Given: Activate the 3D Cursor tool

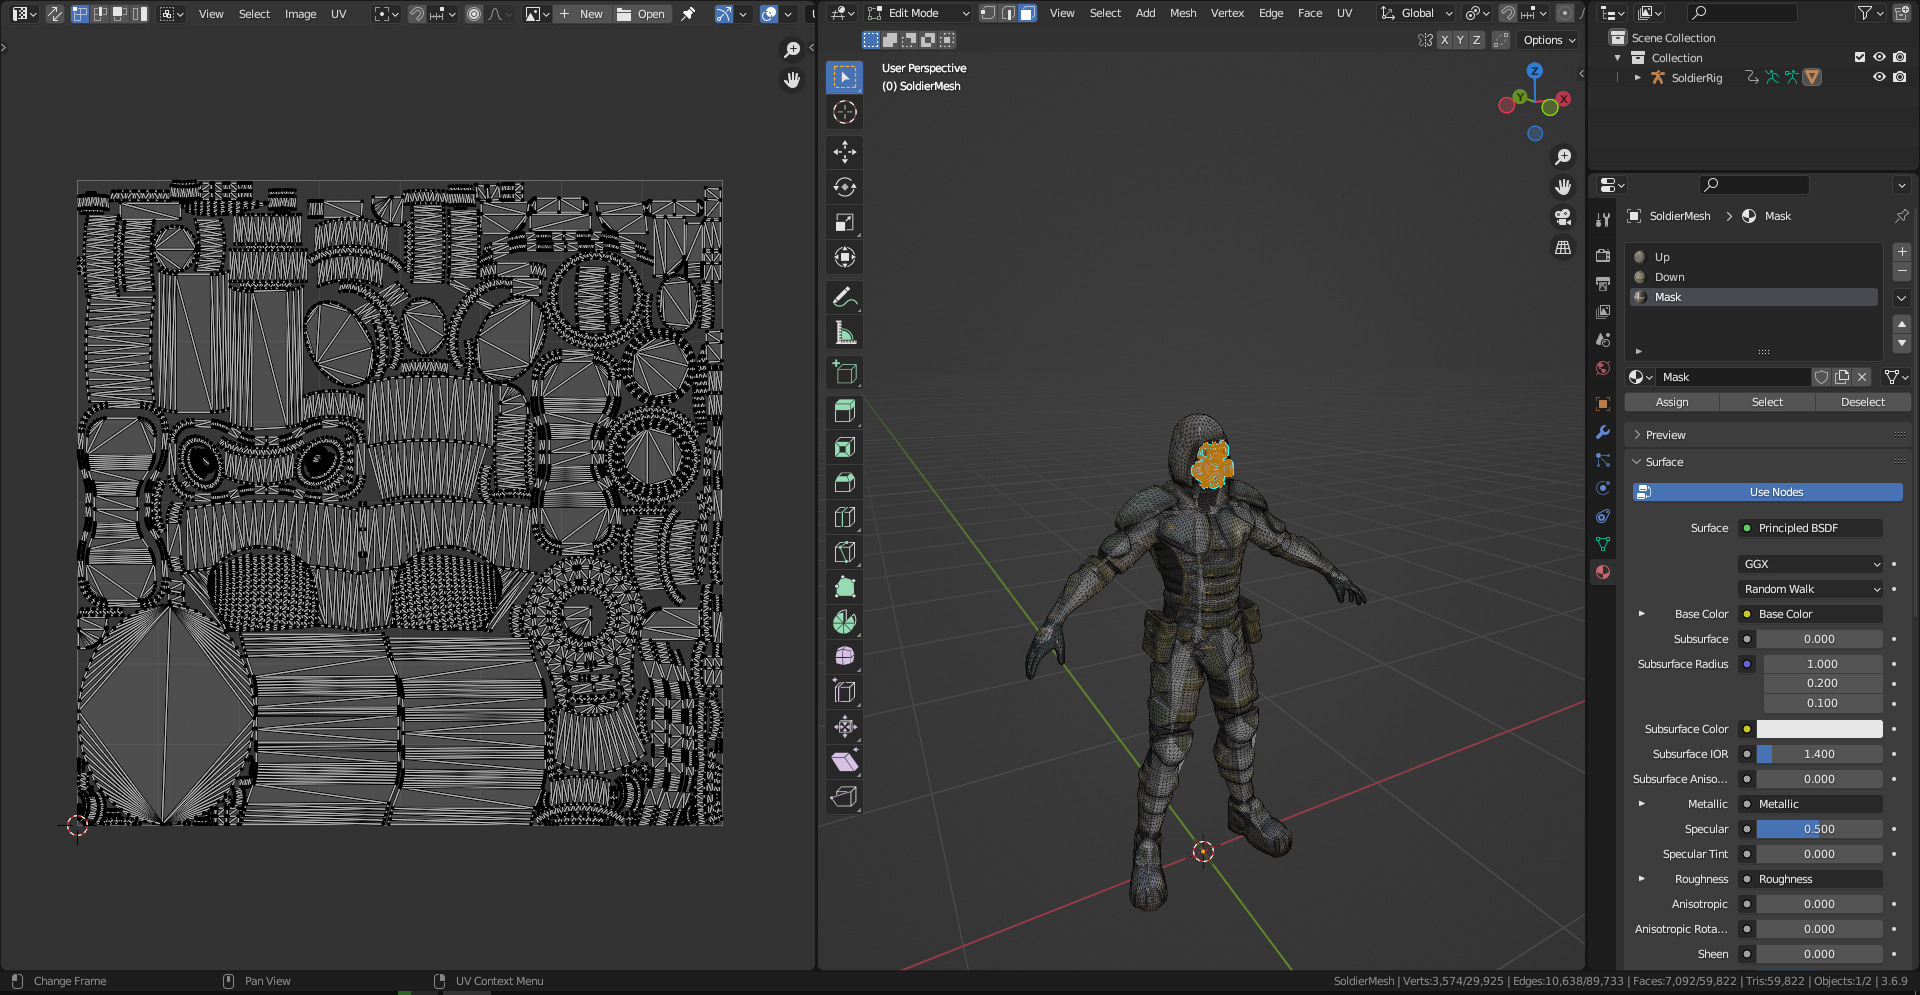Looking at the screenshot, I should point(845,112).
